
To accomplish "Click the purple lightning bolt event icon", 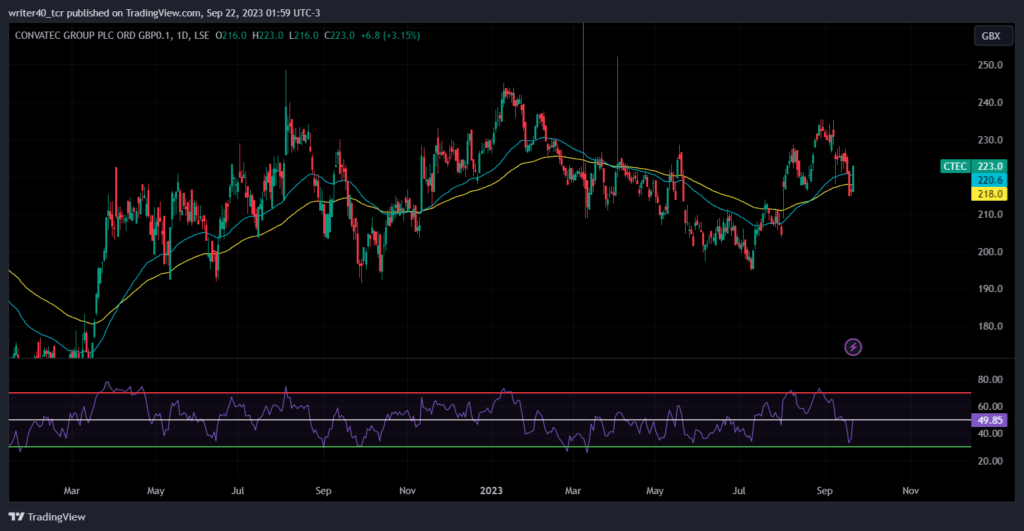I will point(853,347).
